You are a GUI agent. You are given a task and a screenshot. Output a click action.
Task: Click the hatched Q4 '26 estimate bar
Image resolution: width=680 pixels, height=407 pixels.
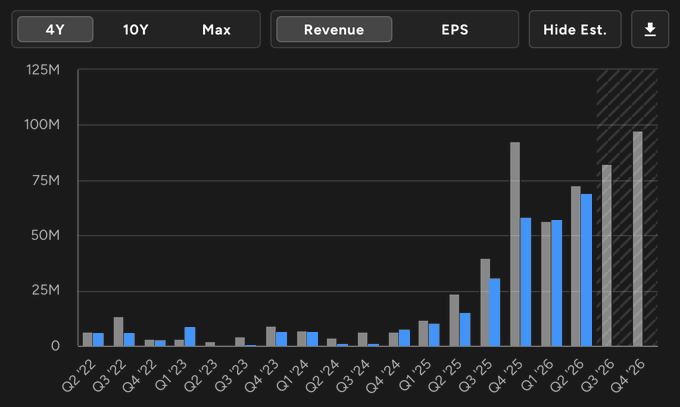point(638,239)
